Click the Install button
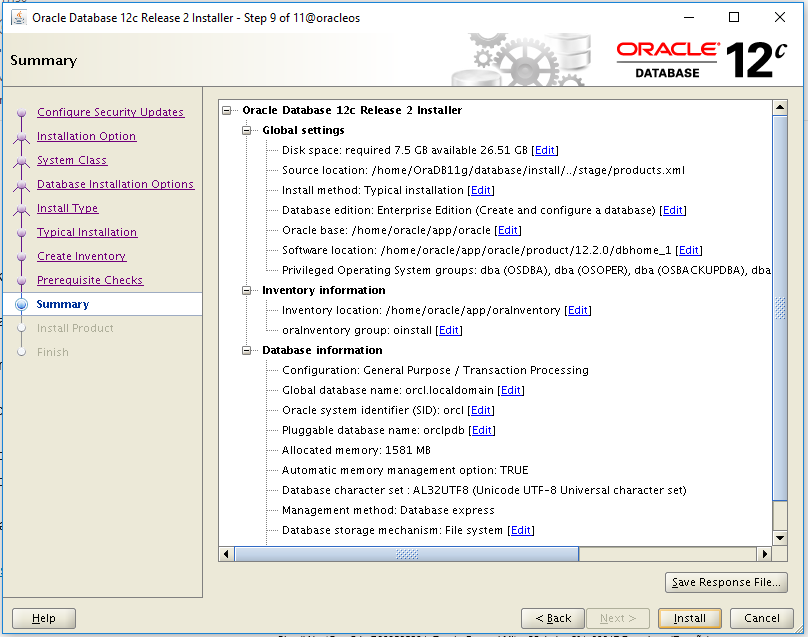 point(689,618)
